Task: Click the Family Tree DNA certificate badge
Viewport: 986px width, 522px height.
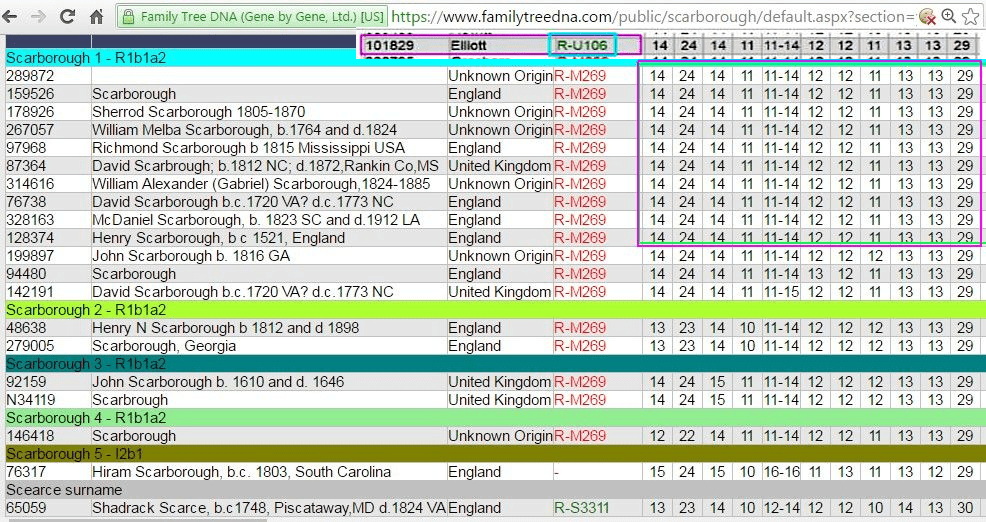Action: [x=253, y=17]
